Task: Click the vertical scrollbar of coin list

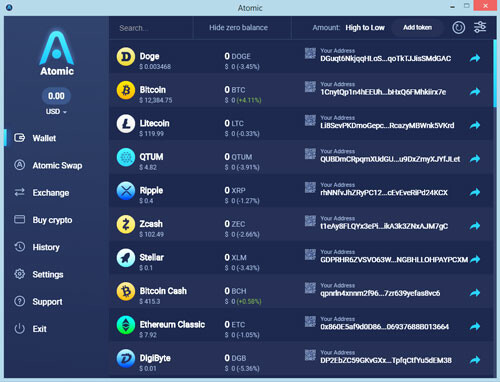Action: 495,74
